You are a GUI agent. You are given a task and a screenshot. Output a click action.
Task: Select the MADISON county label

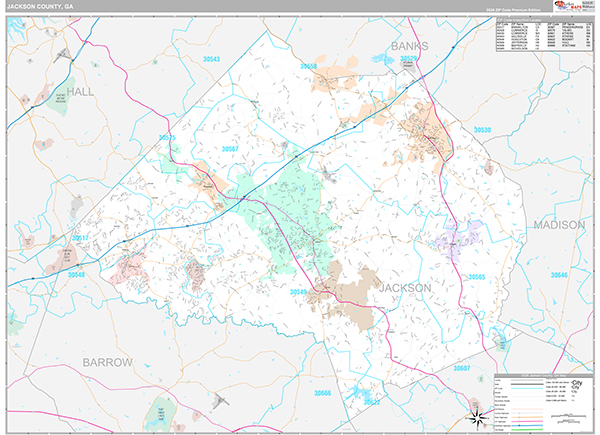pos(559,225)
